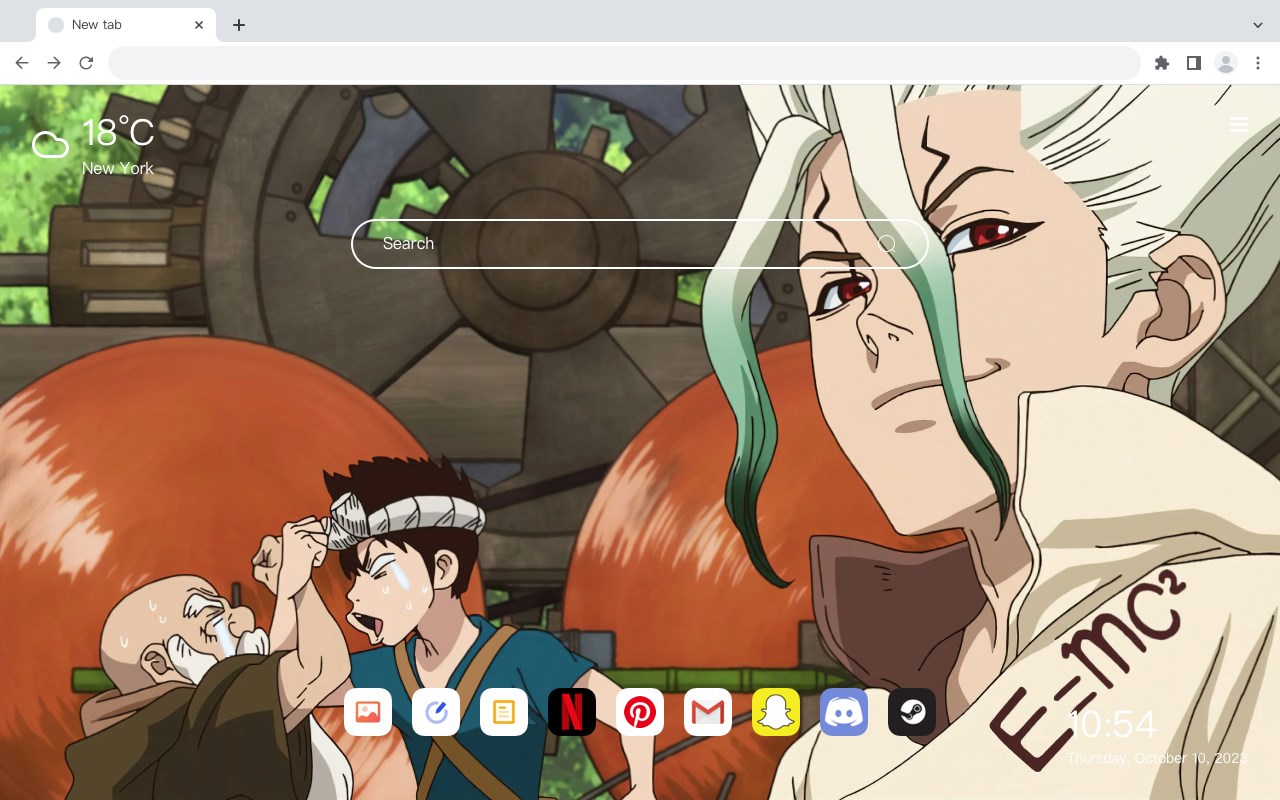Open the Gmail shortcut
The width and height of the screenshot is (1280, 800).
pos(708,712)
